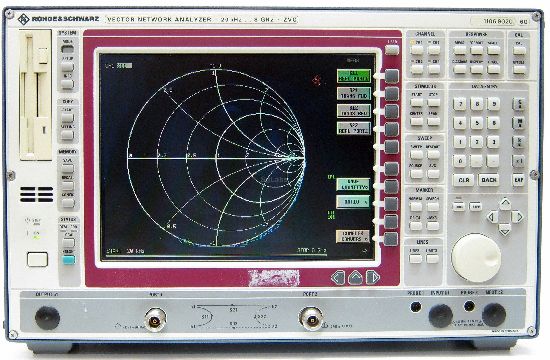The width and height of the screenshot is (550, 360).
Task: Click the PORT 1 connector
Action: point(155,320)
